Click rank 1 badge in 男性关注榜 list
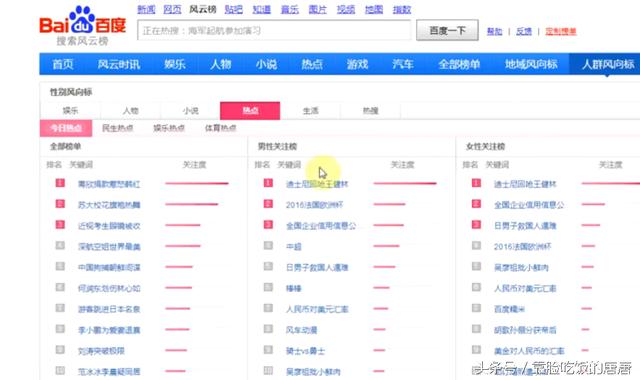The height and width of the screenshot is (380, 640). click(268, 183)
